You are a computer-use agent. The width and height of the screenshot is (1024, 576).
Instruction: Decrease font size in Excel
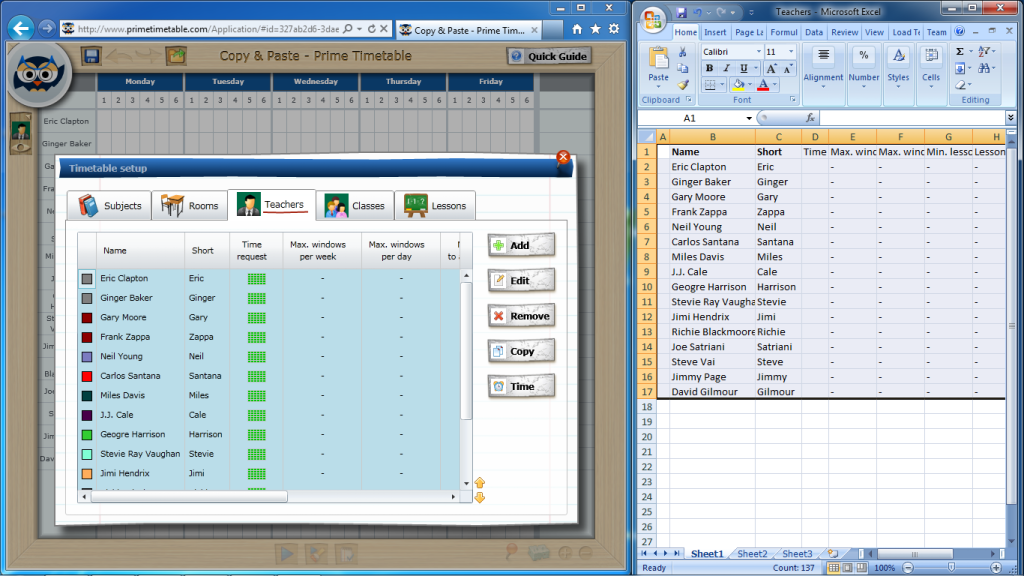pos(788,68)
